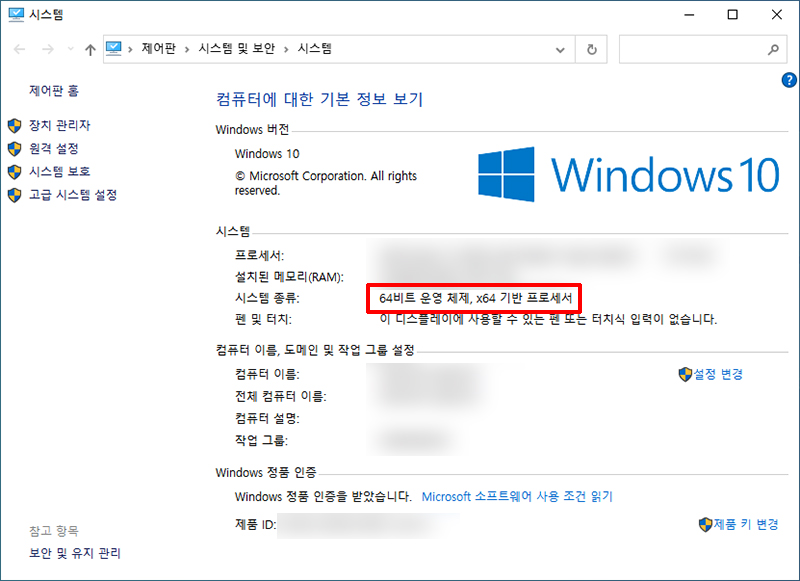Screen dimensions: 800x581
Task: Click shield icon next to 제품 키 변경
Action: tap(706, 524)
